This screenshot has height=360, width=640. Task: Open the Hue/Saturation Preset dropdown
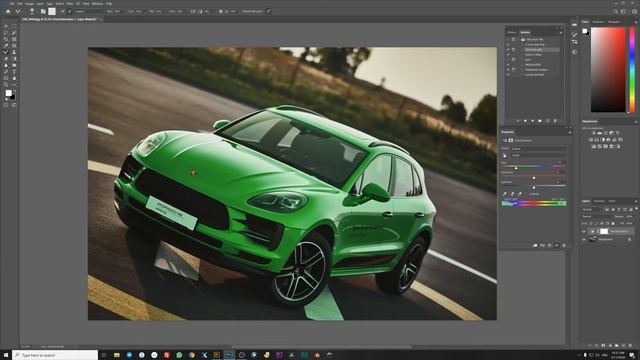coord(539,149)
